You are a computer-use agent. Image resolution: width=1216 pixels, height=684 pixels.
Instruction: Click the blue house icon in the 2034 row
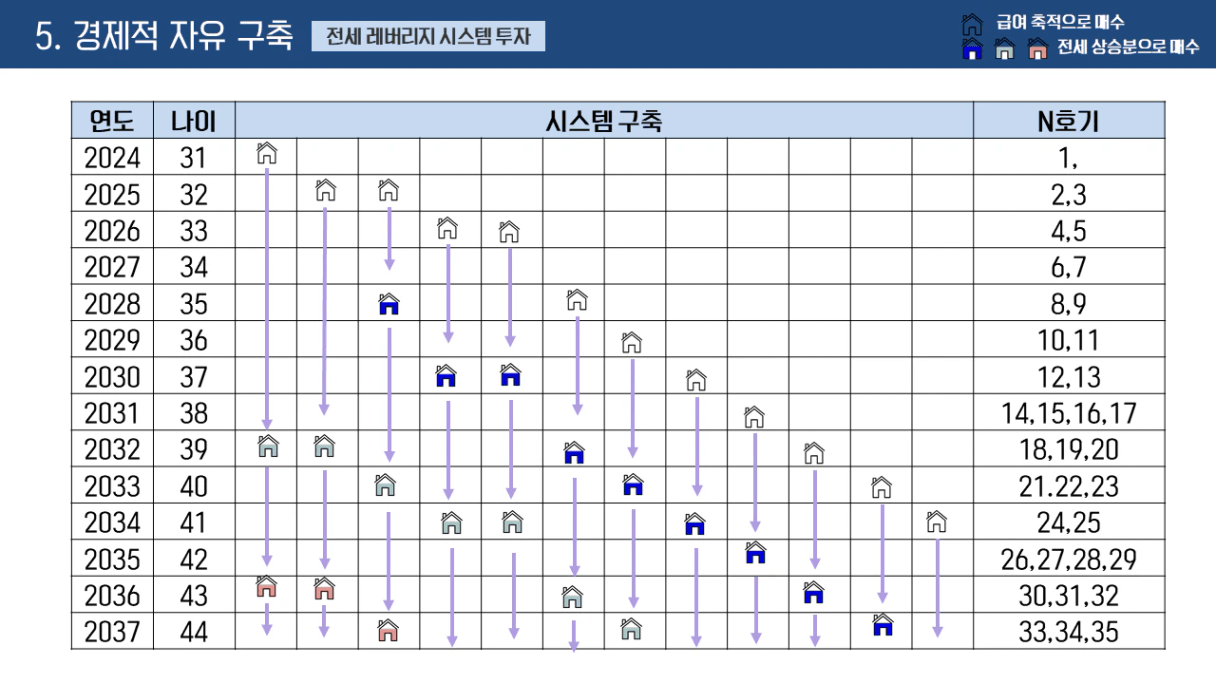tap(695, 523)
